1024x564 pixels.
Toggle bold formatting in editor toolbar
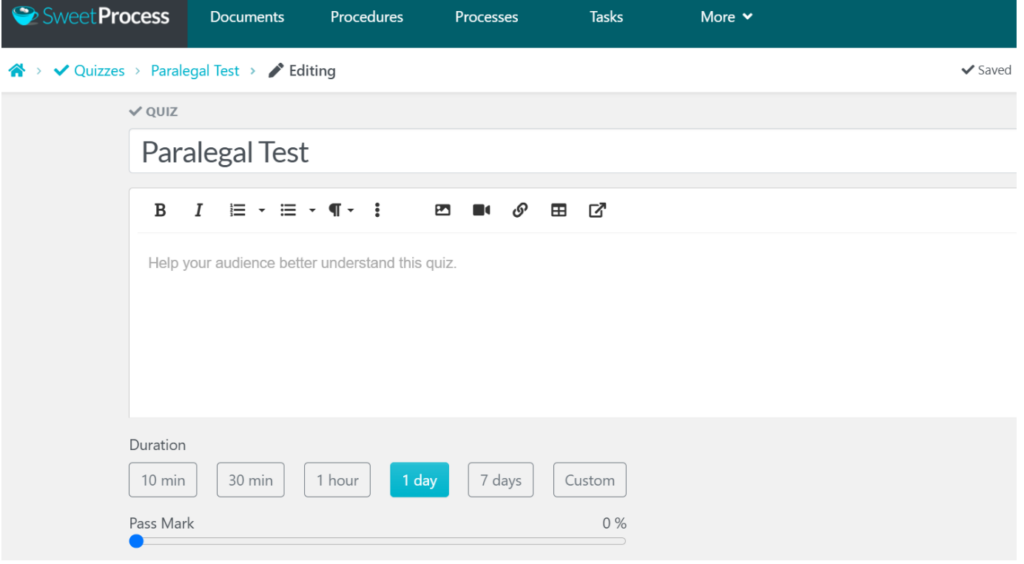click(160, 210)
